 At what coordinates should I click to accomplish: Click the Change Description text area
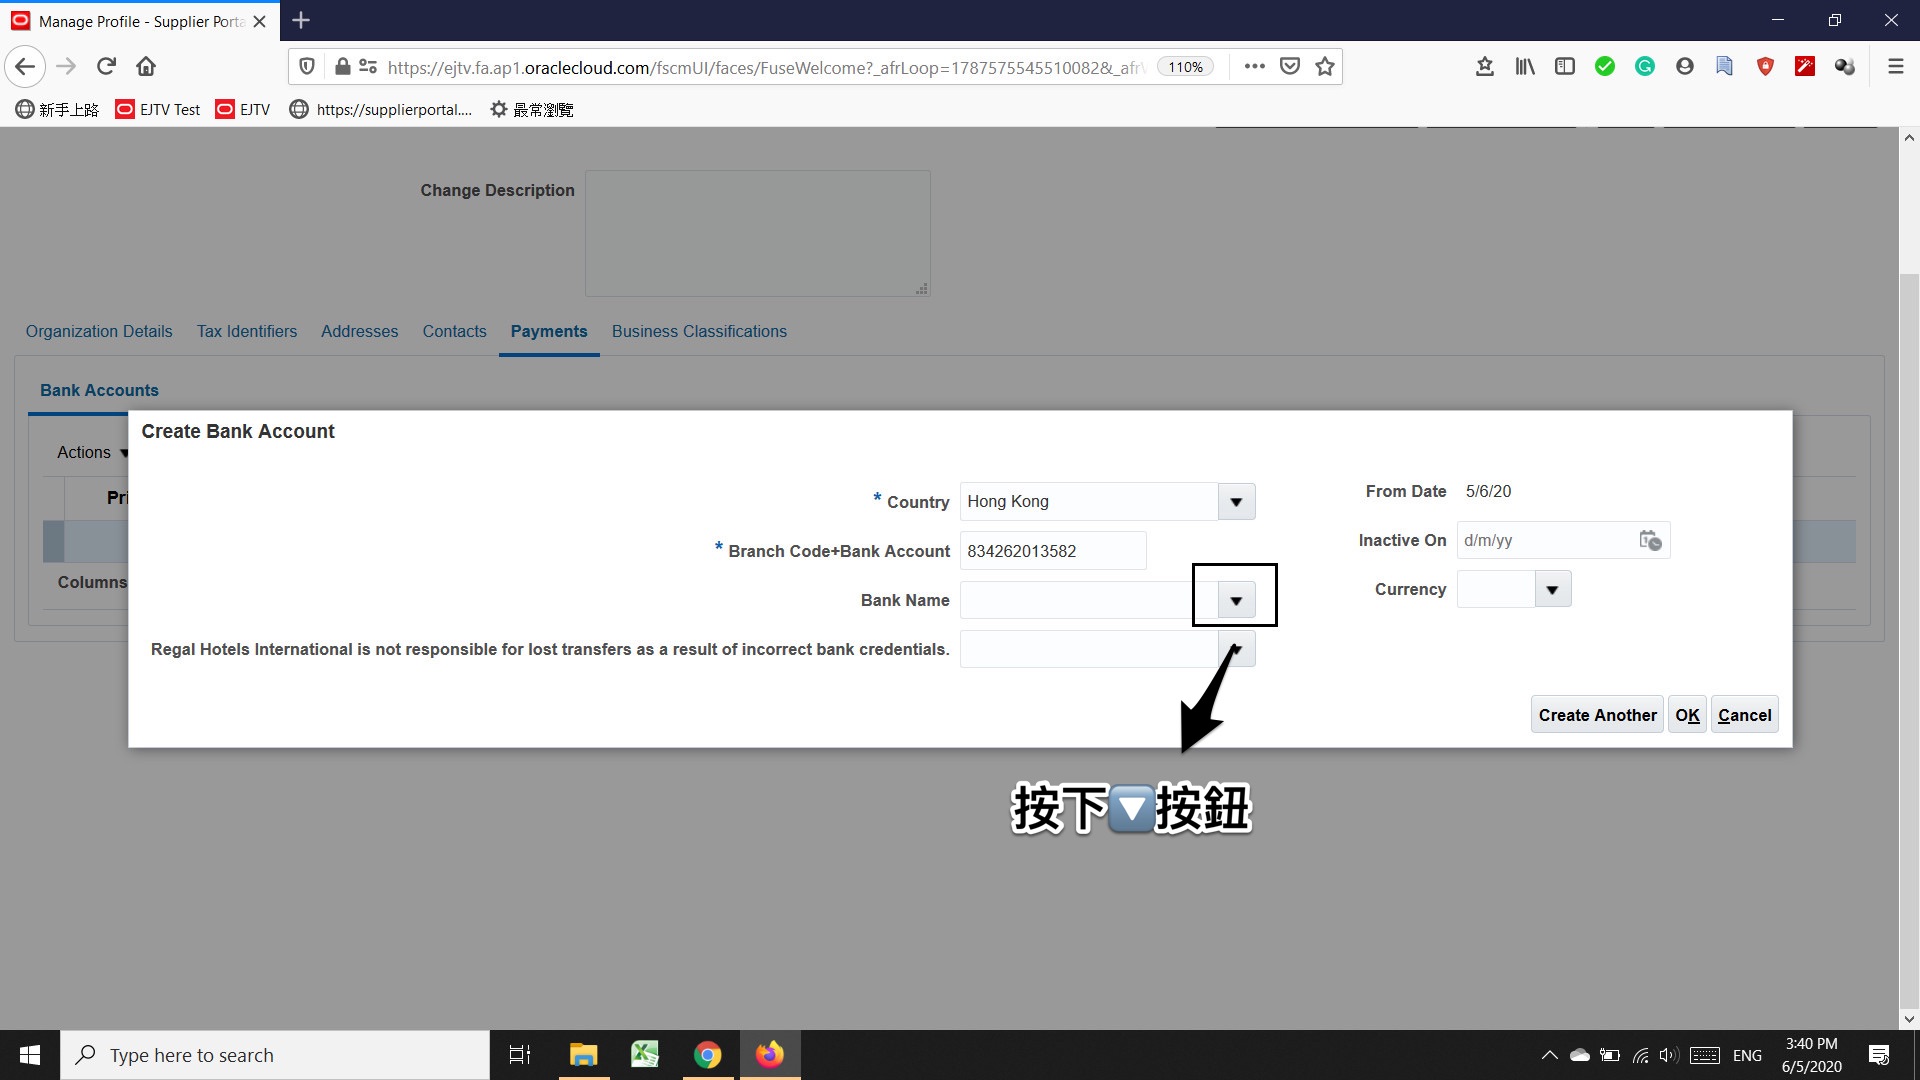point(758,233)
